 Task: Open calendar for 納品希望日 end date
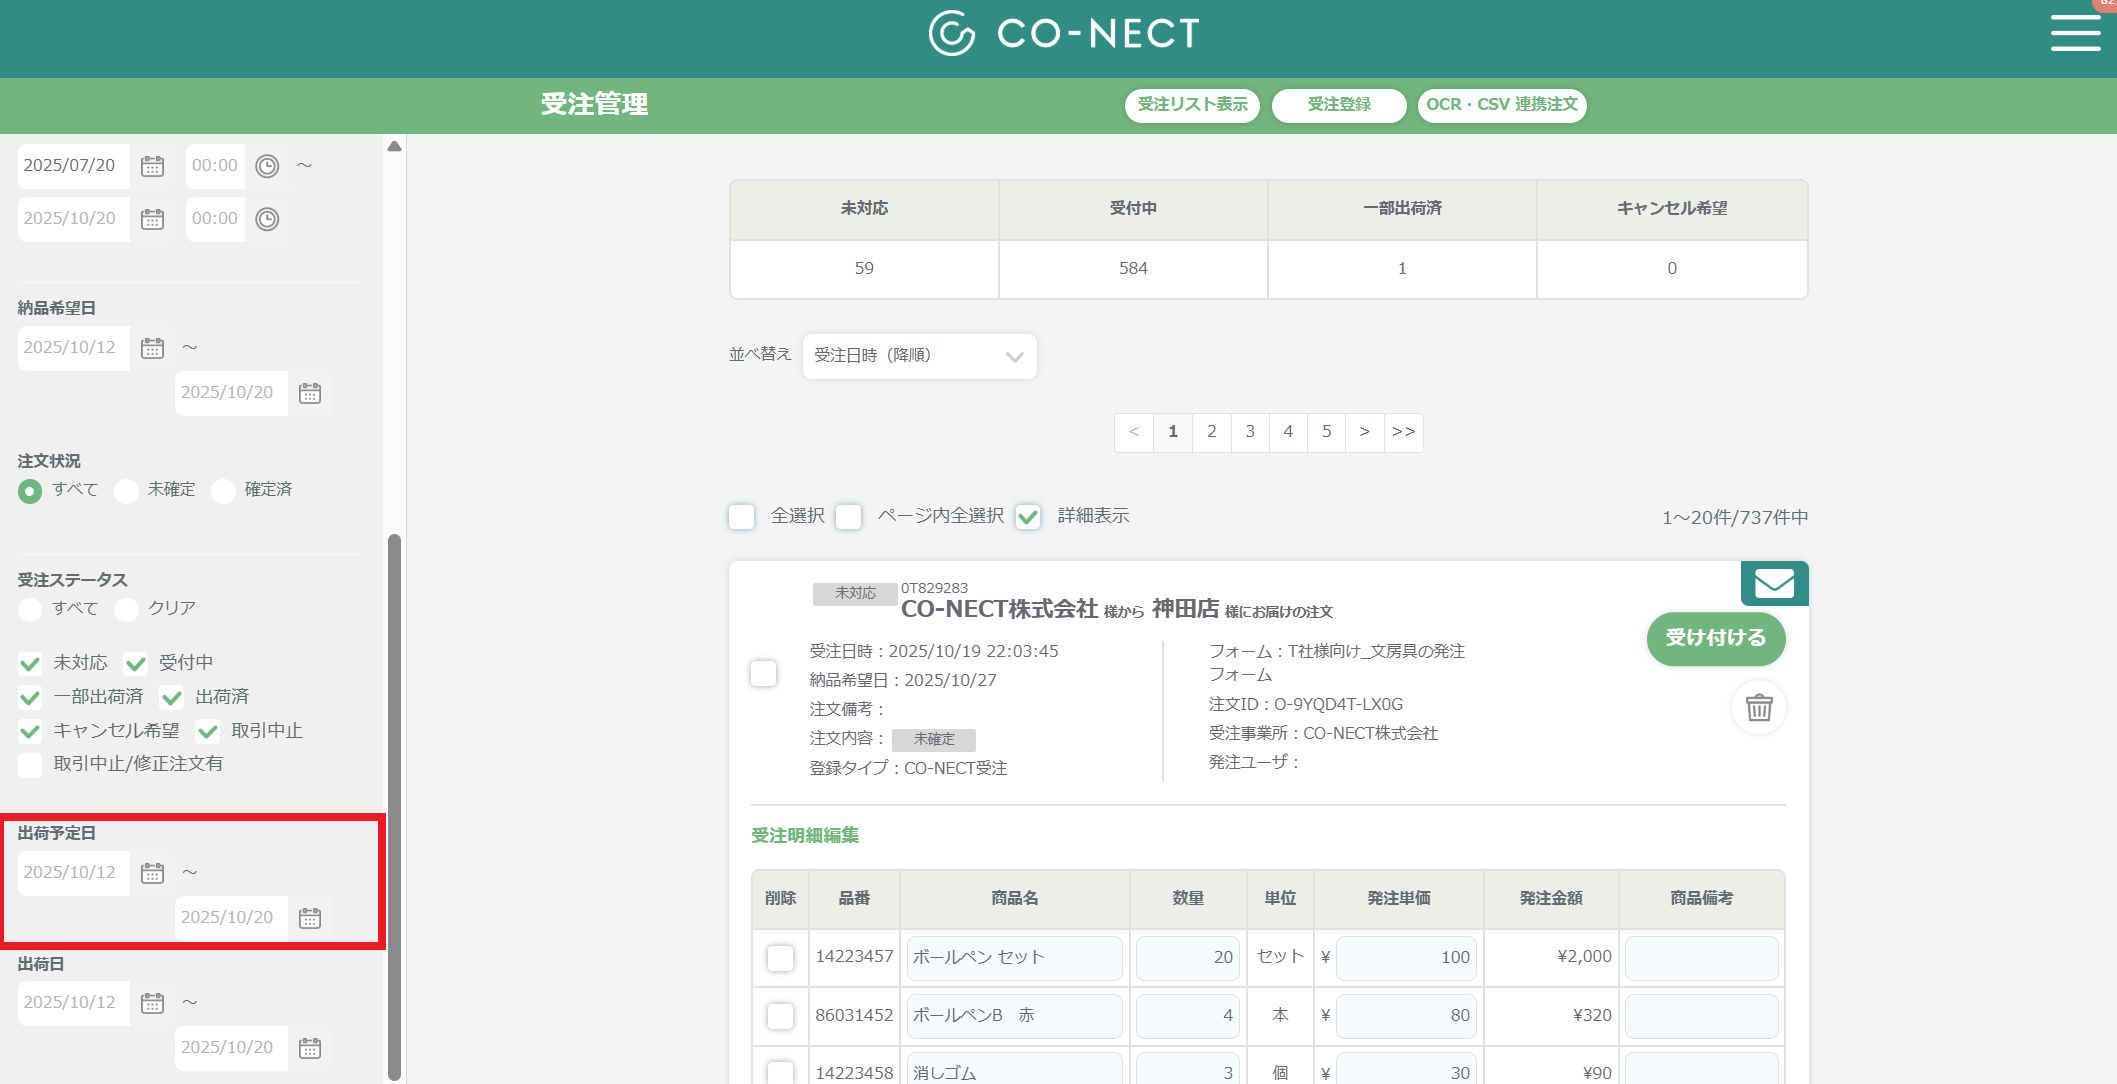[x=310, y=393]
